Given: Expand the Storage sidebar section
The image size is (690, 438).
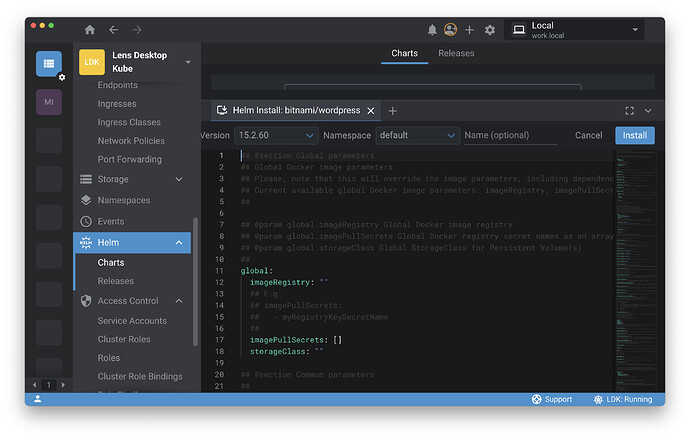Looking at the screenshot, I should coord(179,179).
